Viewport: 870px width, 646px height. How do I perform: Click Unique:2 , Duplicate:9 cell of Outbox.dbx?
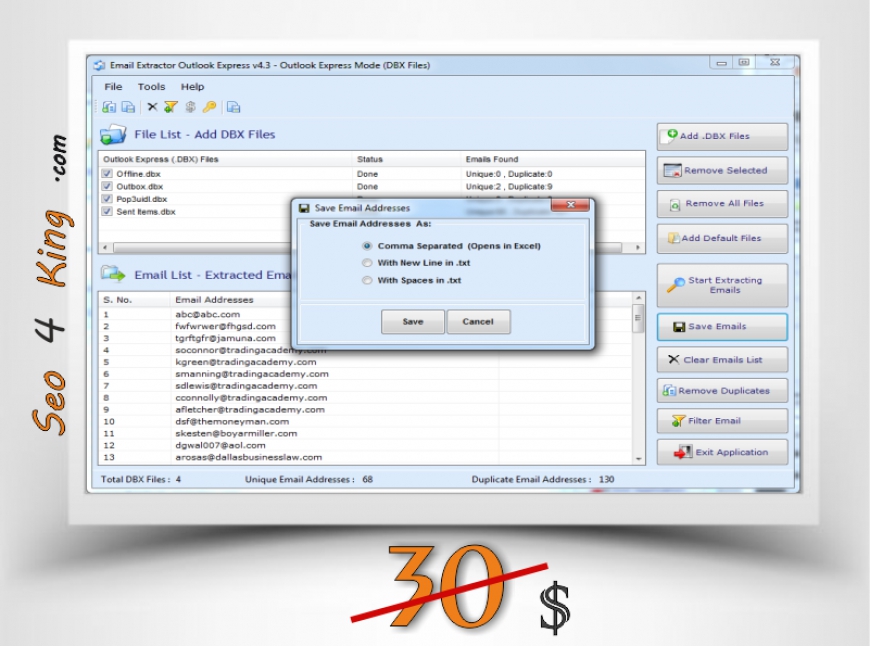pos(509,186)
